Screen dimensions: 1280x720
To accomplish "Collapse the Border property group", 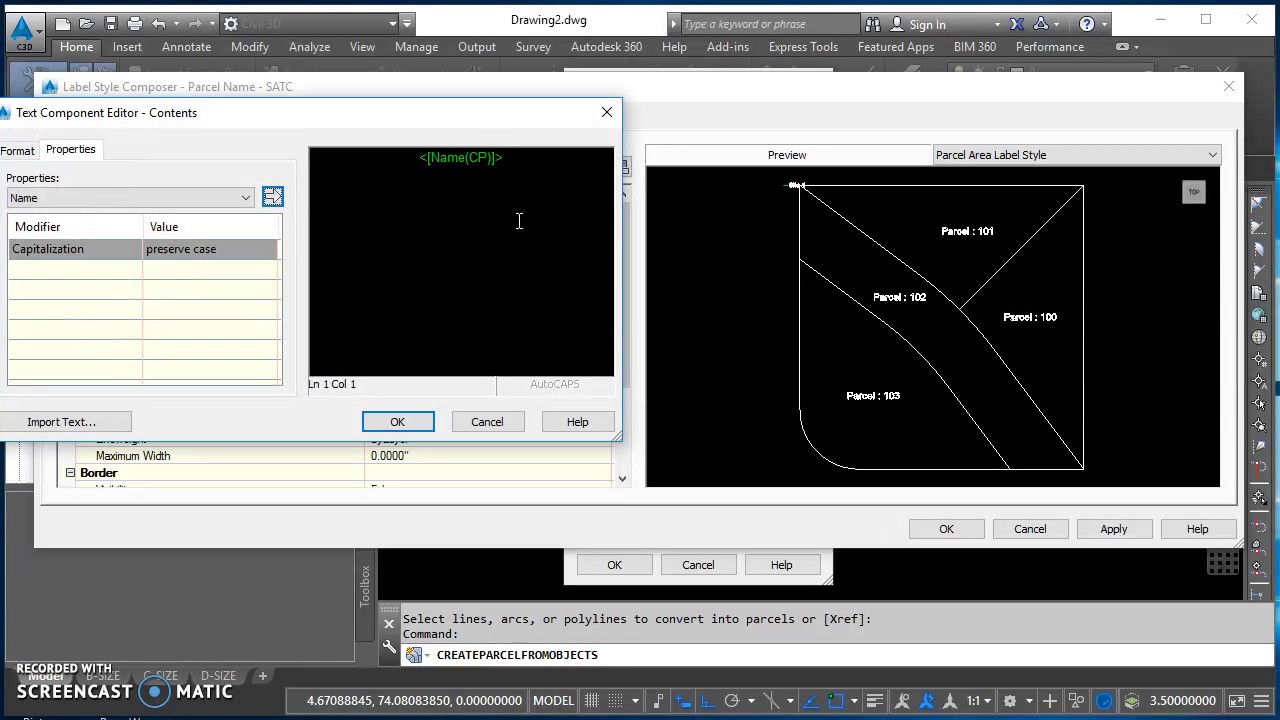I will point(70,473).
